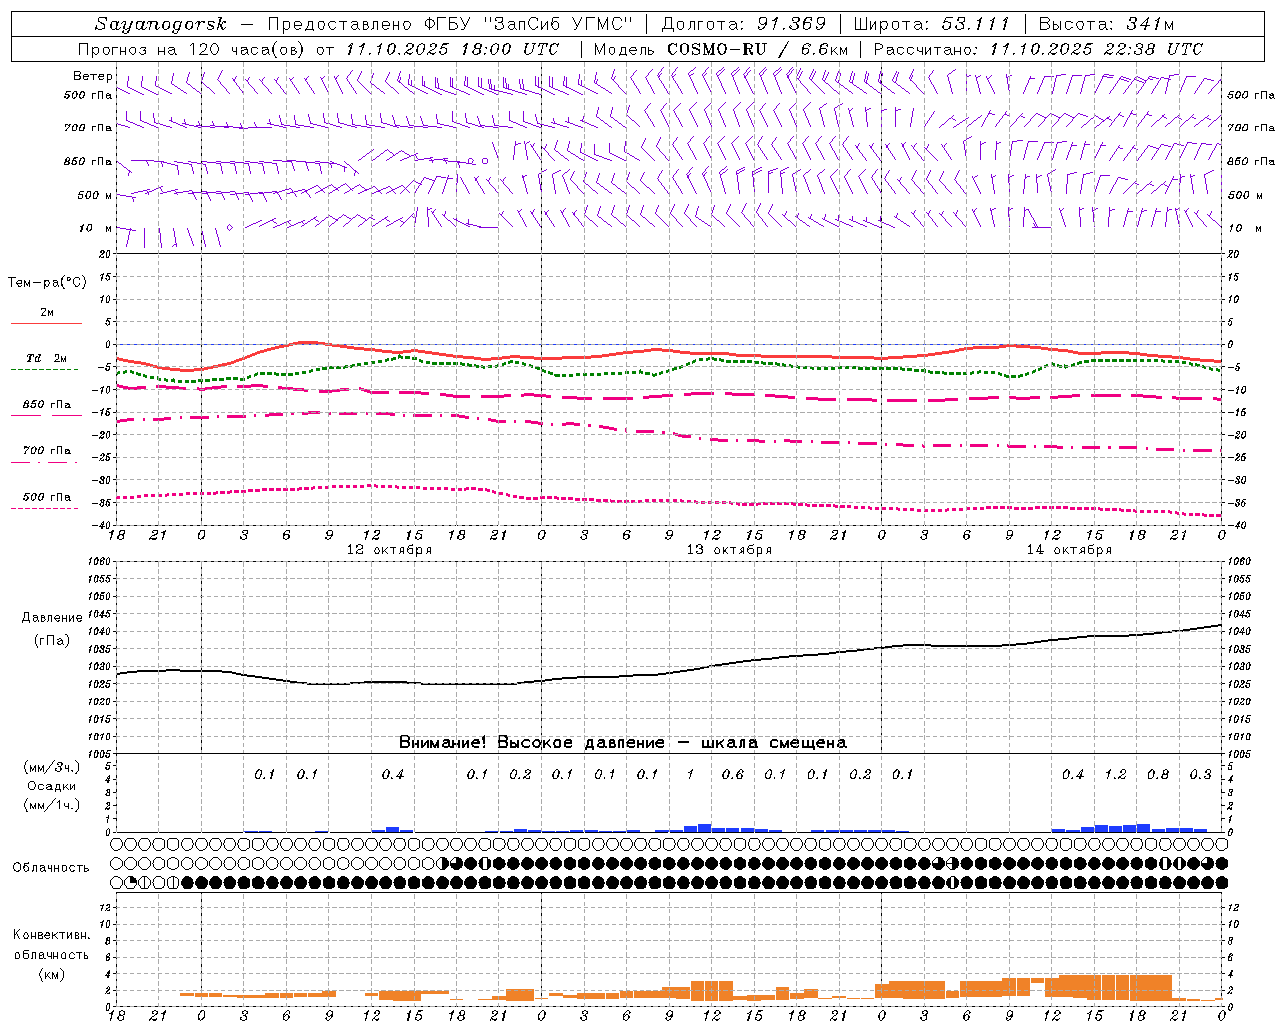
Task: Click the 'Конвективн.' convective cloud label
Action: (x=51, y=935)
